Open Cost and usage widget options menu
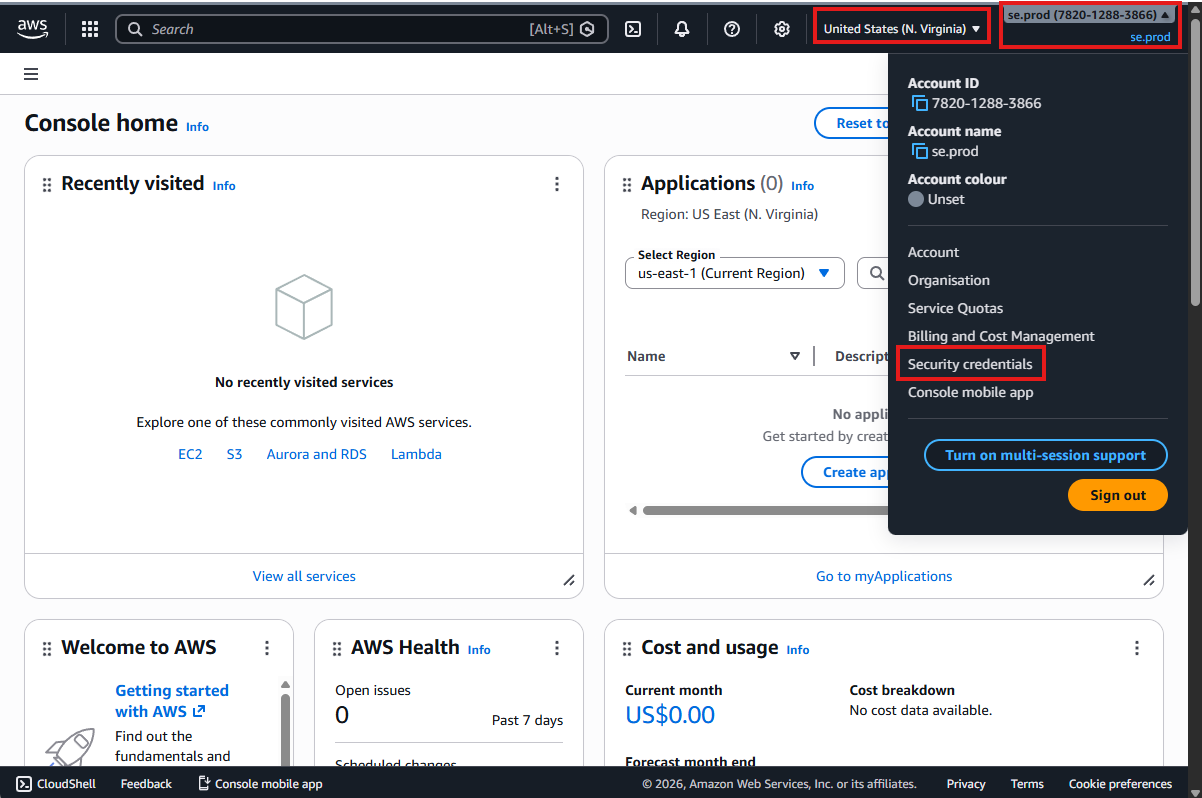The image size is (1202, 798). click(x=1137, y=648)
